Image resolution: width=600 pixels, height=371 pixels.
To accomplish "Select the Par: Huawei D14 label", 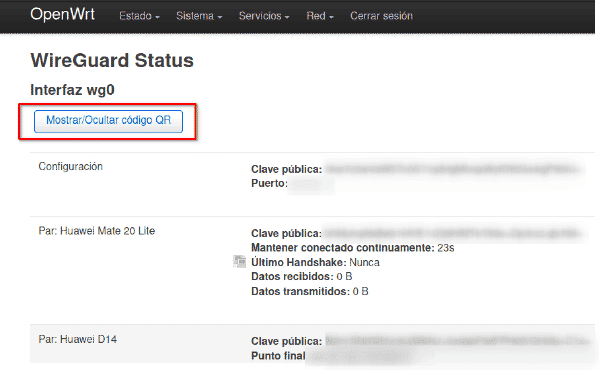I will tap(78, 339).
